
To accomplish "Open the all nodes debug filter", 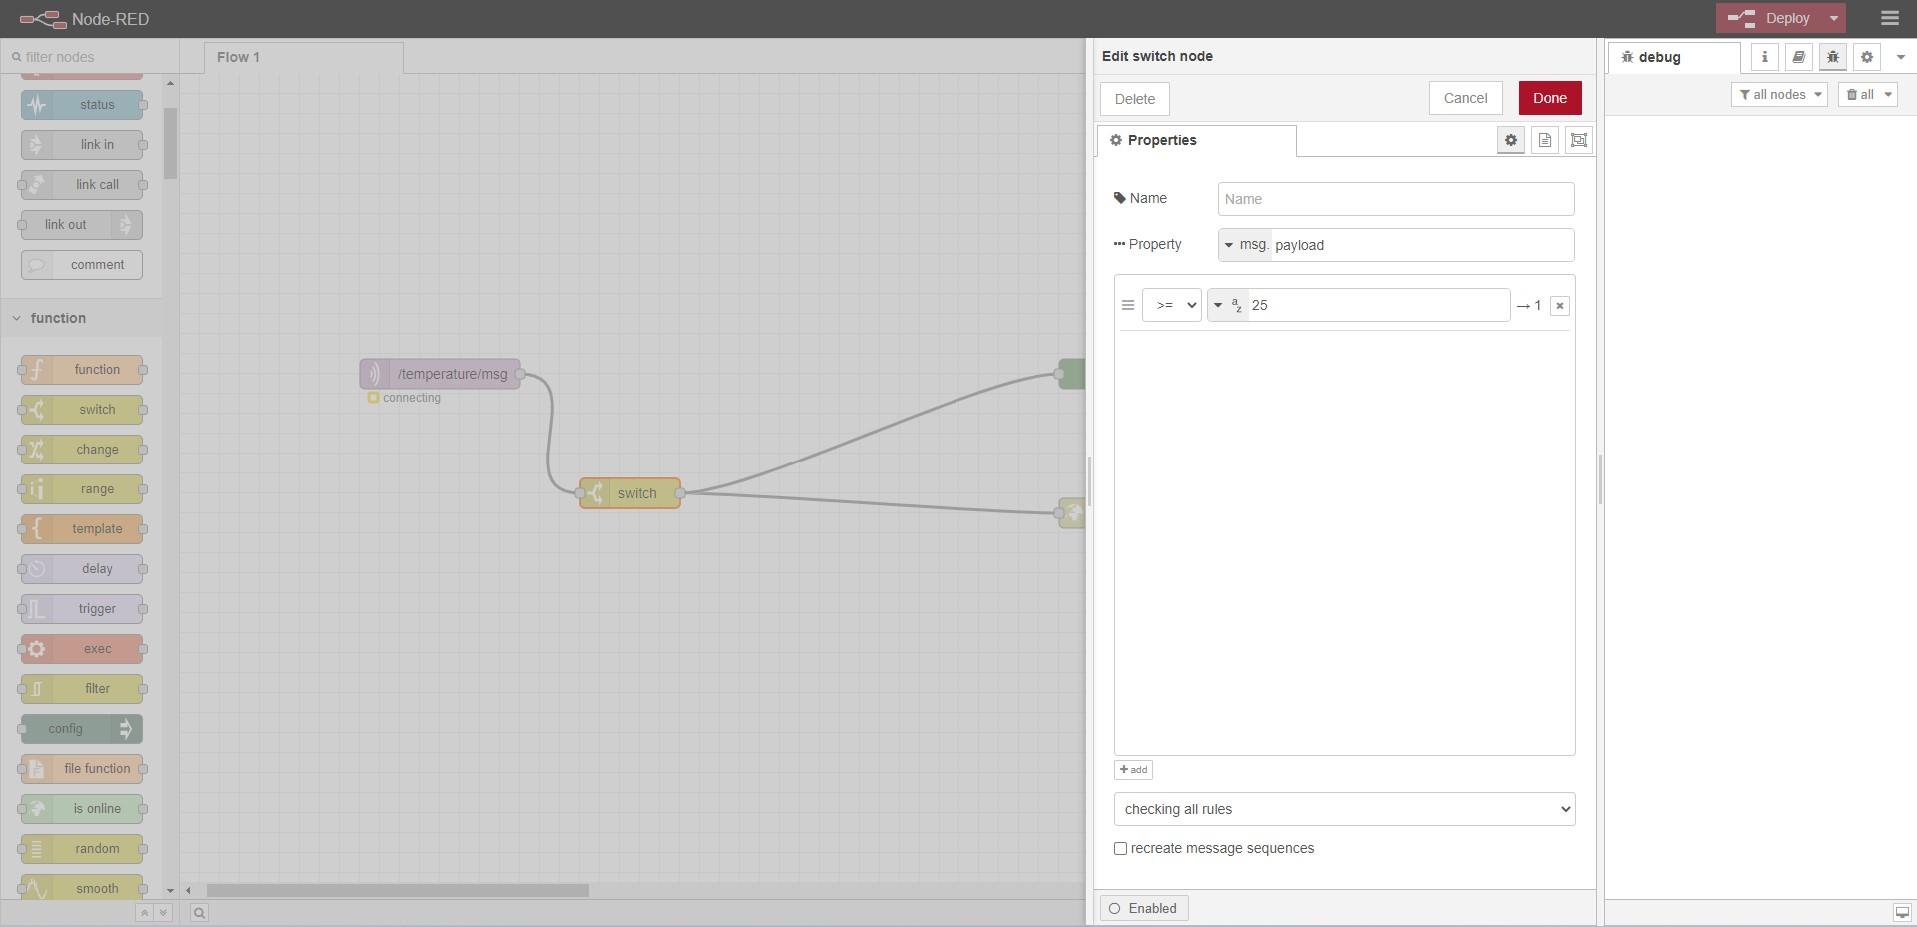I will 1779,95.
